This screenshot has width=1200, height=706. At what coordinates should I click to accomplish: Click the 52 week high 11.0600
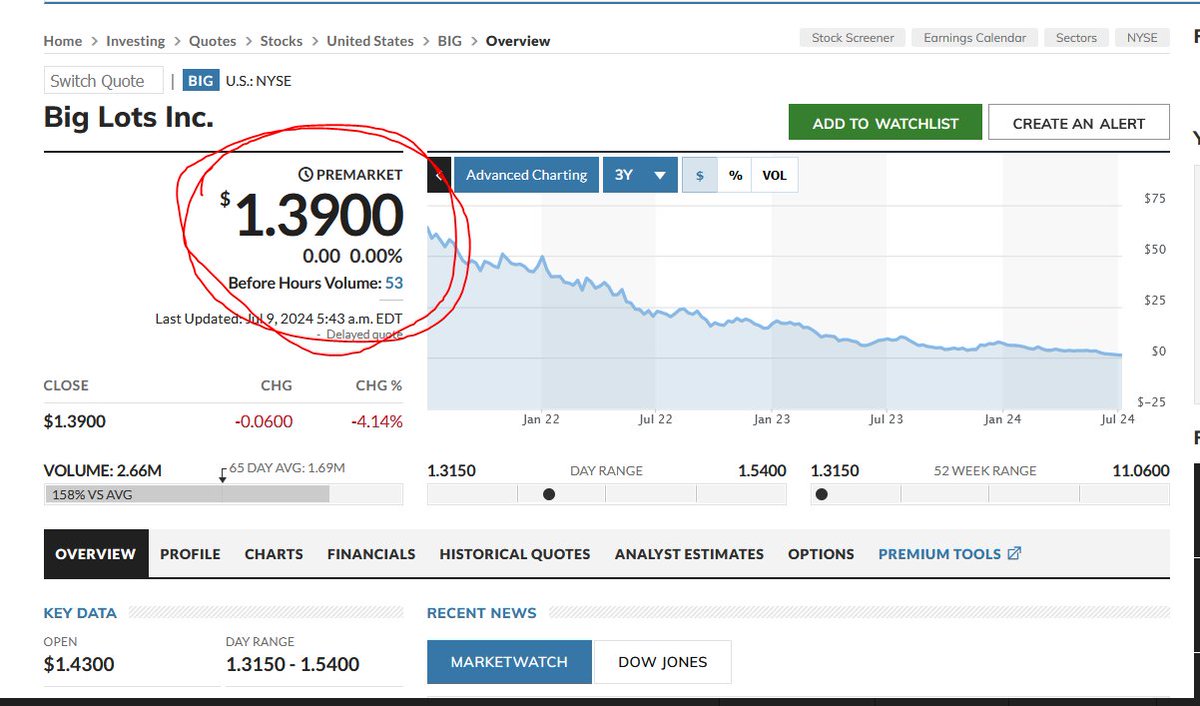[1141, 470]
